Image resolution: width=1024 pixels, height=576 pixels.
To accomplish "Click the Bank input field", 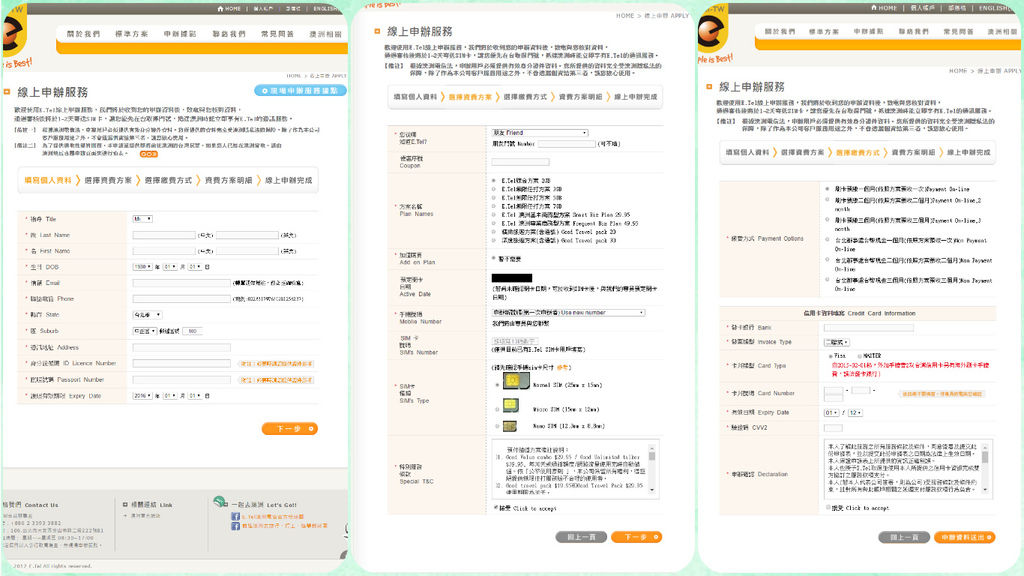I will click(869, 328).
